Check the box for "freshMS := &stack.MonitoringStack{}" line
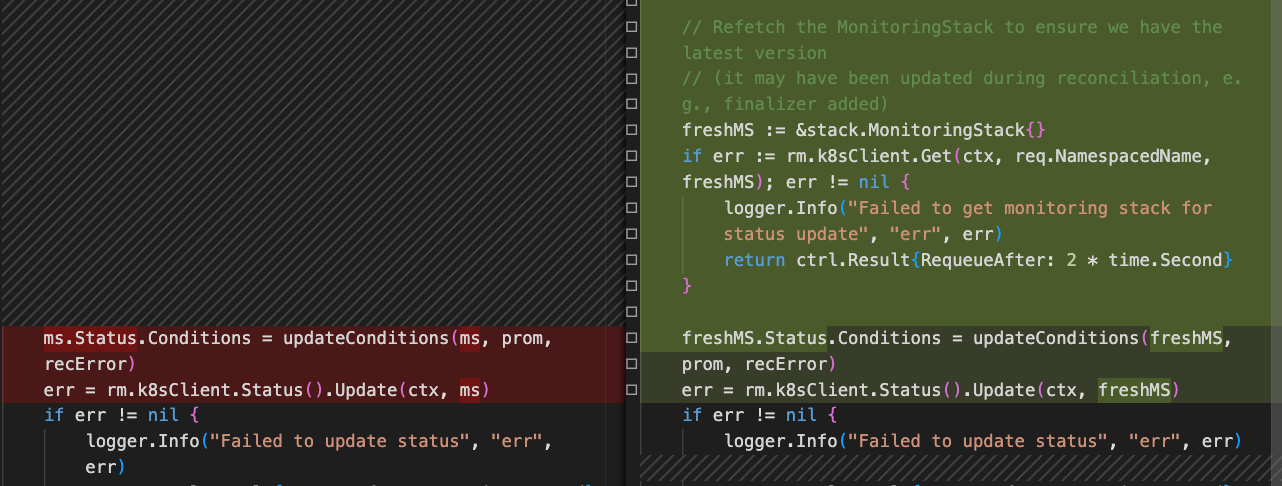The height and width of the screenshot is (486, 1282). 631,131
